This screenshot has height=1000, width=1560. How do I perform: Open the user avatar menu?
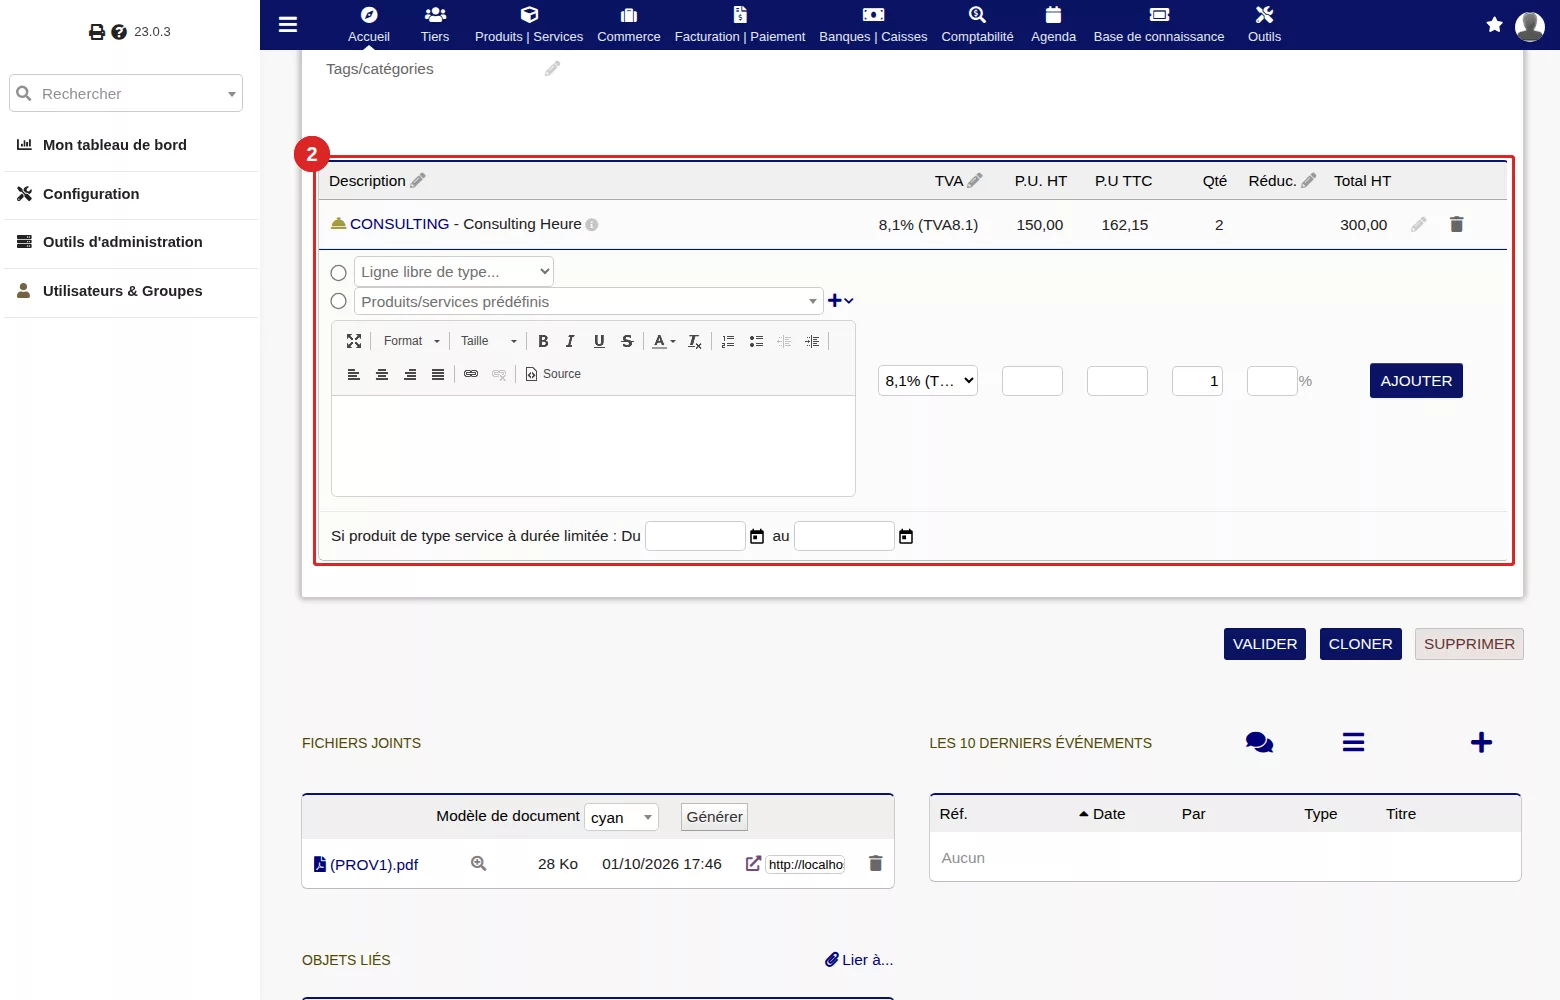click(1530, 26)
